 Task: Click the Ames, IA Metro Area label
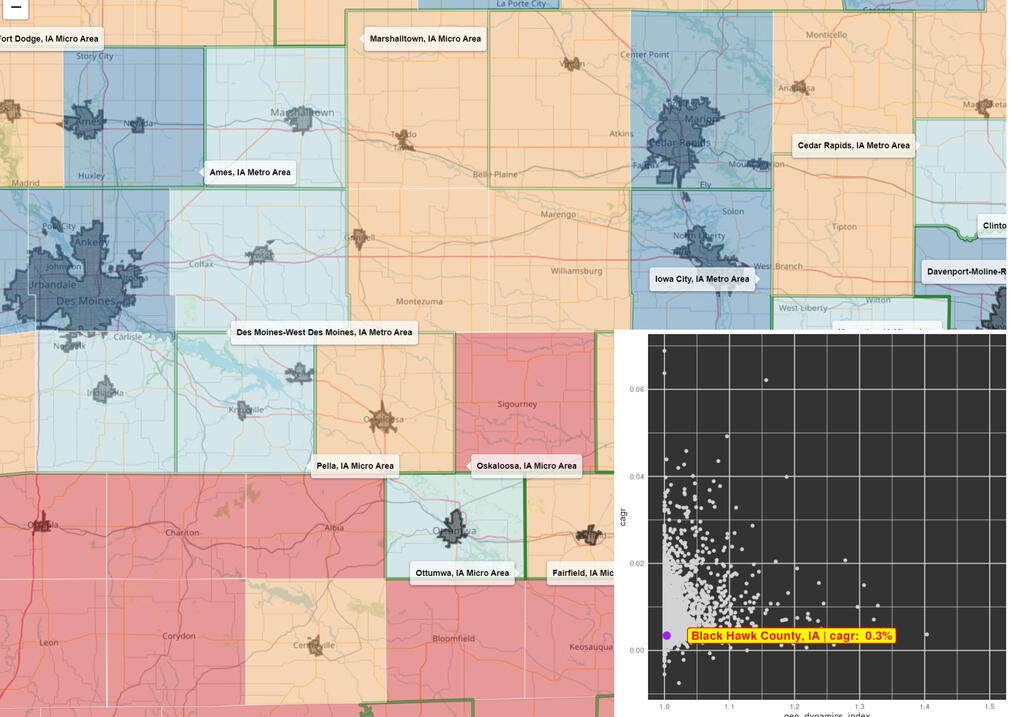click(x=250, y=173)
